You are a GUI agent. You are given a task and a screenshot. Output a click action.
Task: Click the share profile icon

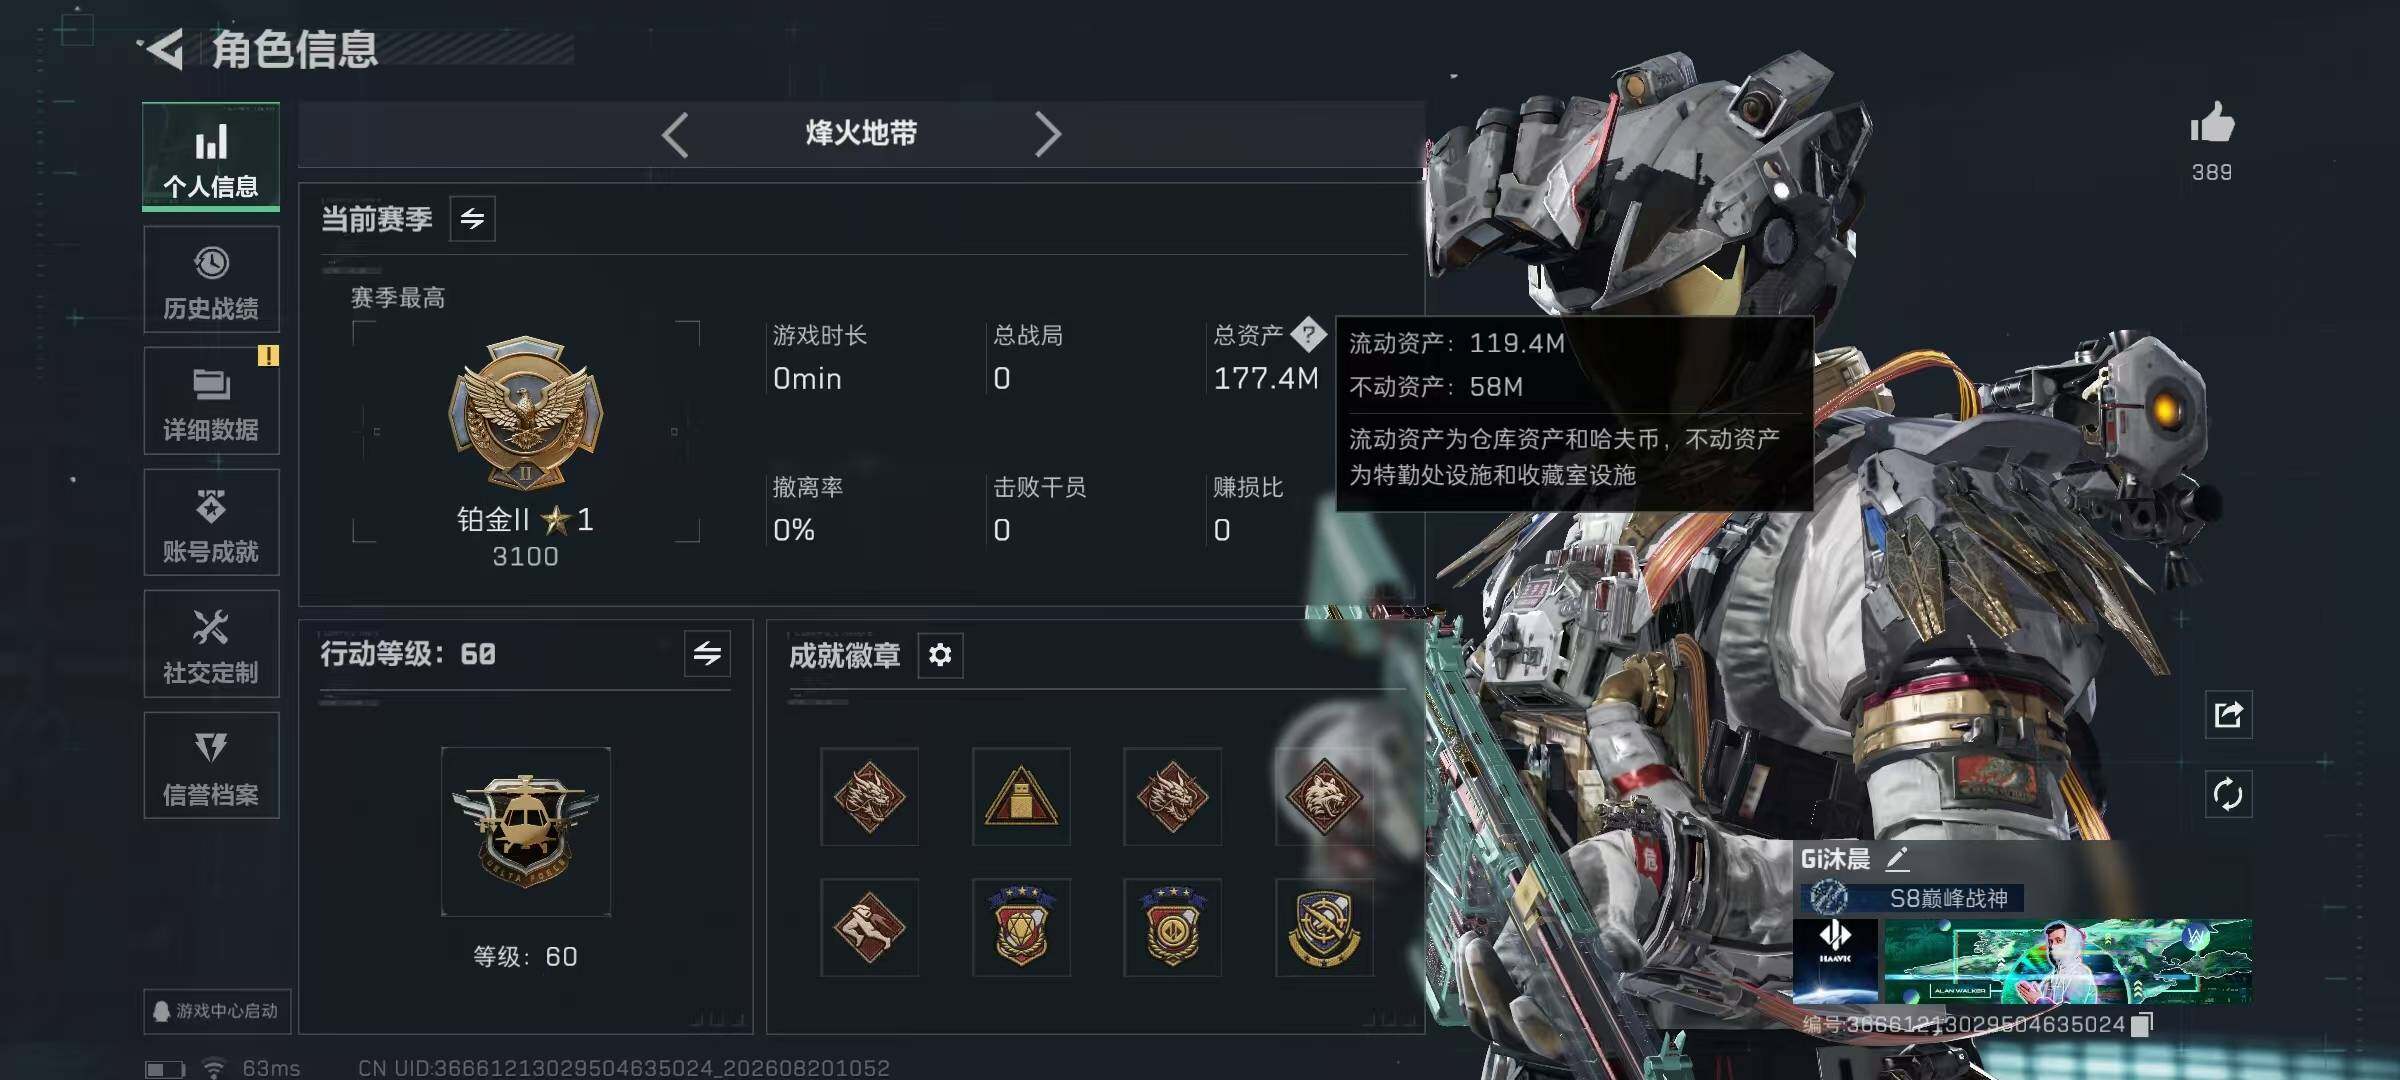(x=2228, y=715)
